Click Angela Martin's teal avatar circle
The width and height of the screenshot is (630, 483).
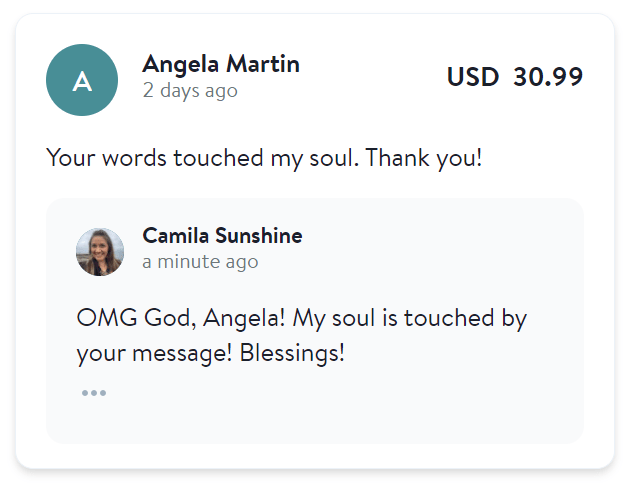82,80
